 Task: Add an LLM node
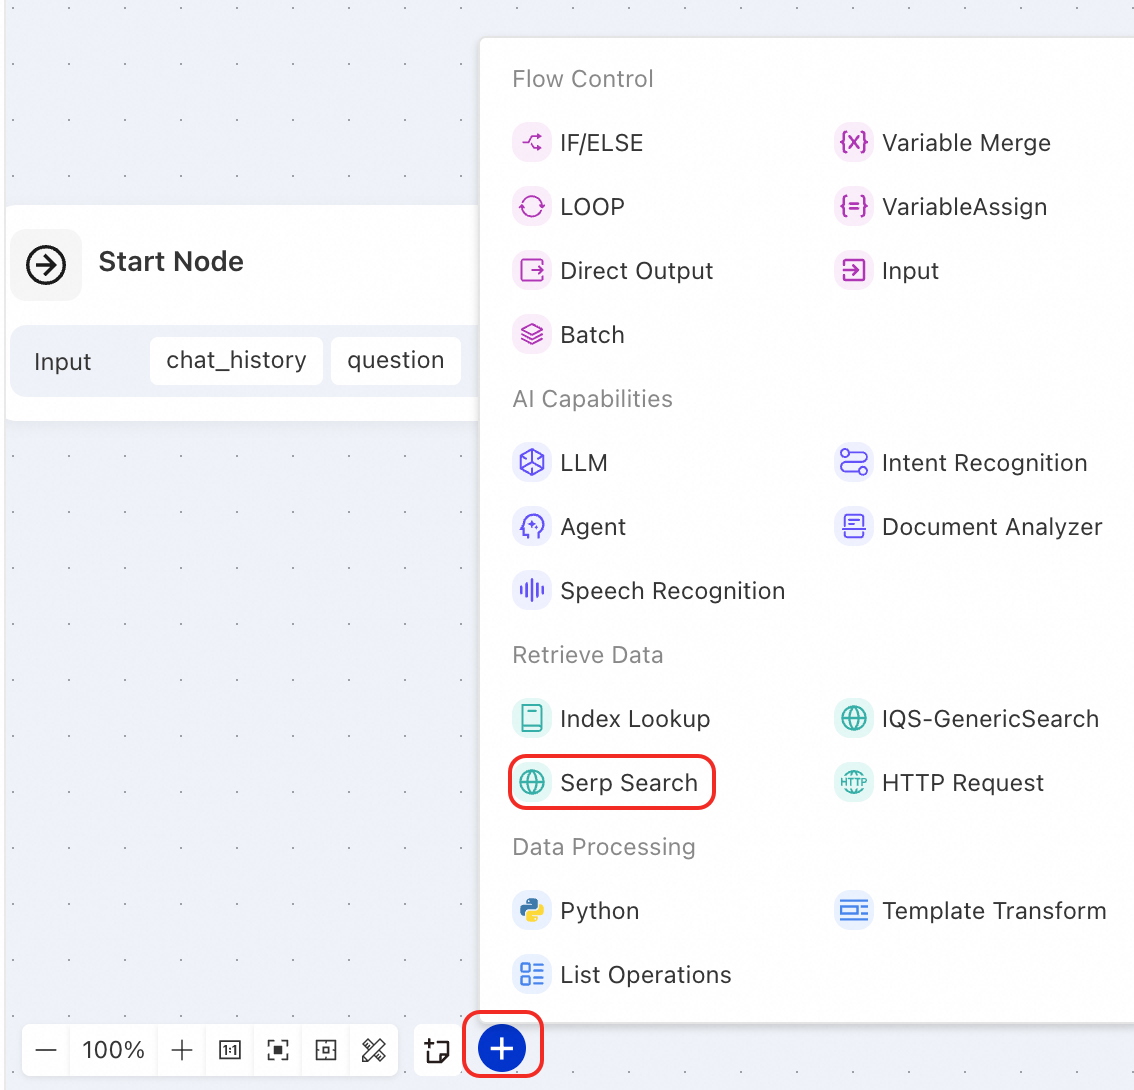pos(561,463)
